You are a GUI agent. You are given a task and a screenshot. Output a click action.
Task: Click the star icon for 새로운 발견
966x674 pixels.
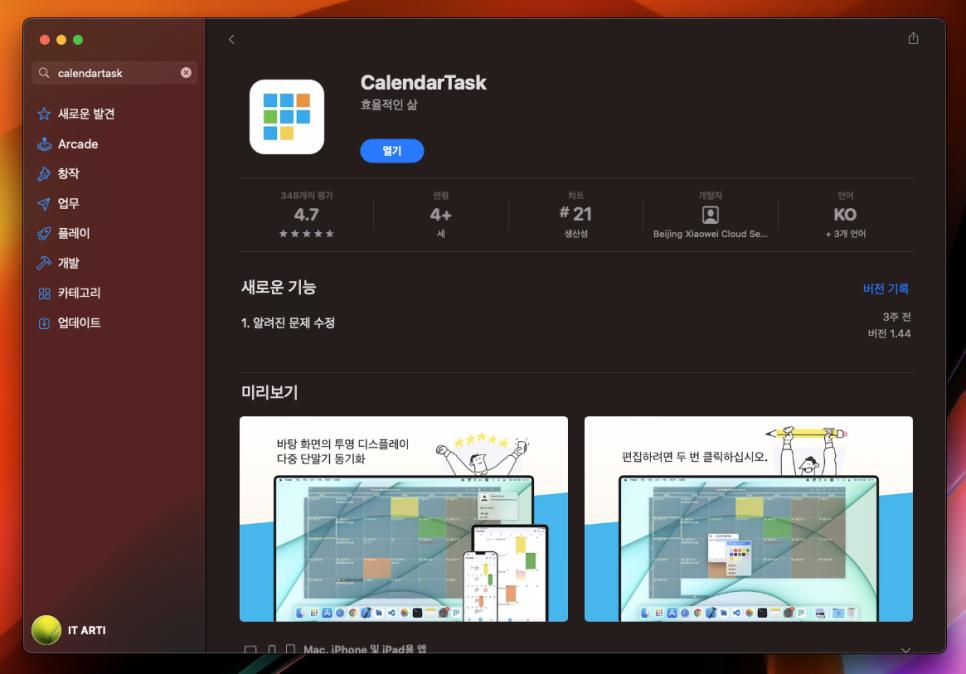[44, 114]
